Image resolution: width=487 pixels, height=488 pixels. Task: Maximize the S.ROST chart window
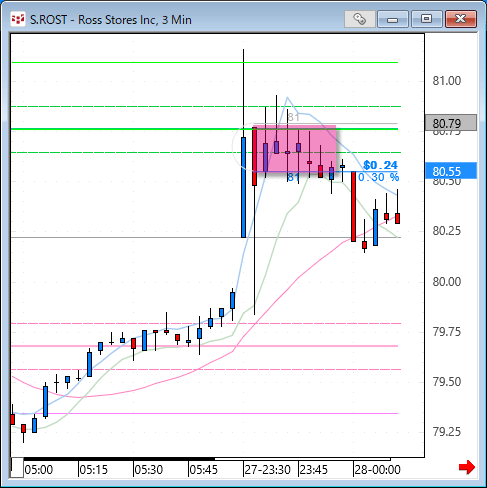pyautogui.click(x=426, y=19)
